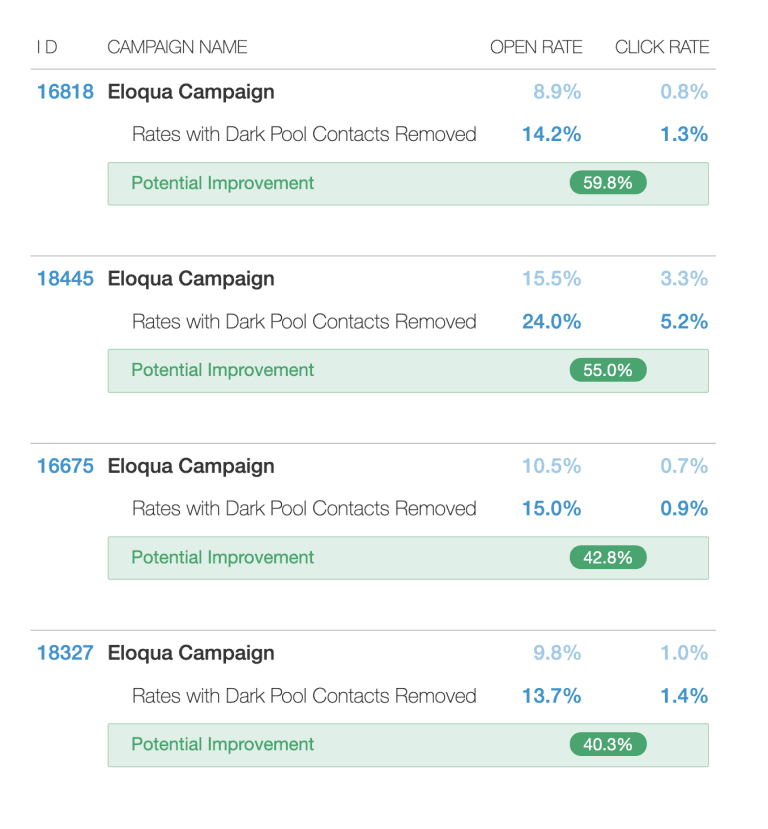Open campaign ID 16818 link
This screenshot has height=829, width=768.
tap(65, 92)
